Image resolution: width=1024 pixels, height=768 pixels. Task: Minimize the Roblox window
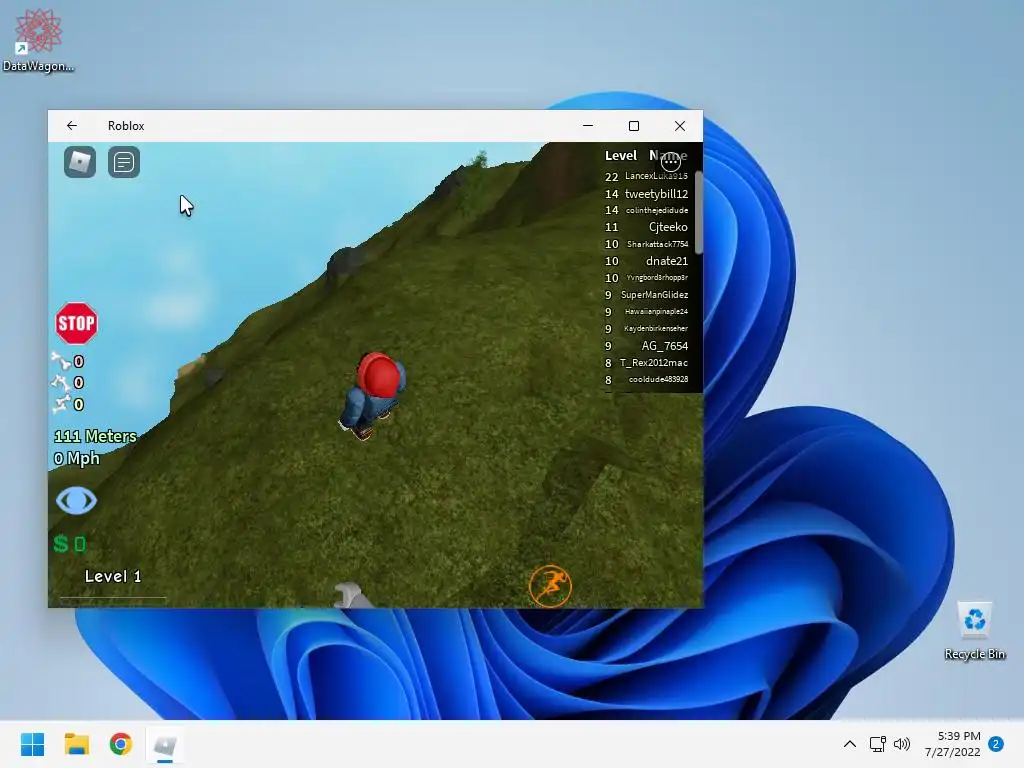pos(588,125)
